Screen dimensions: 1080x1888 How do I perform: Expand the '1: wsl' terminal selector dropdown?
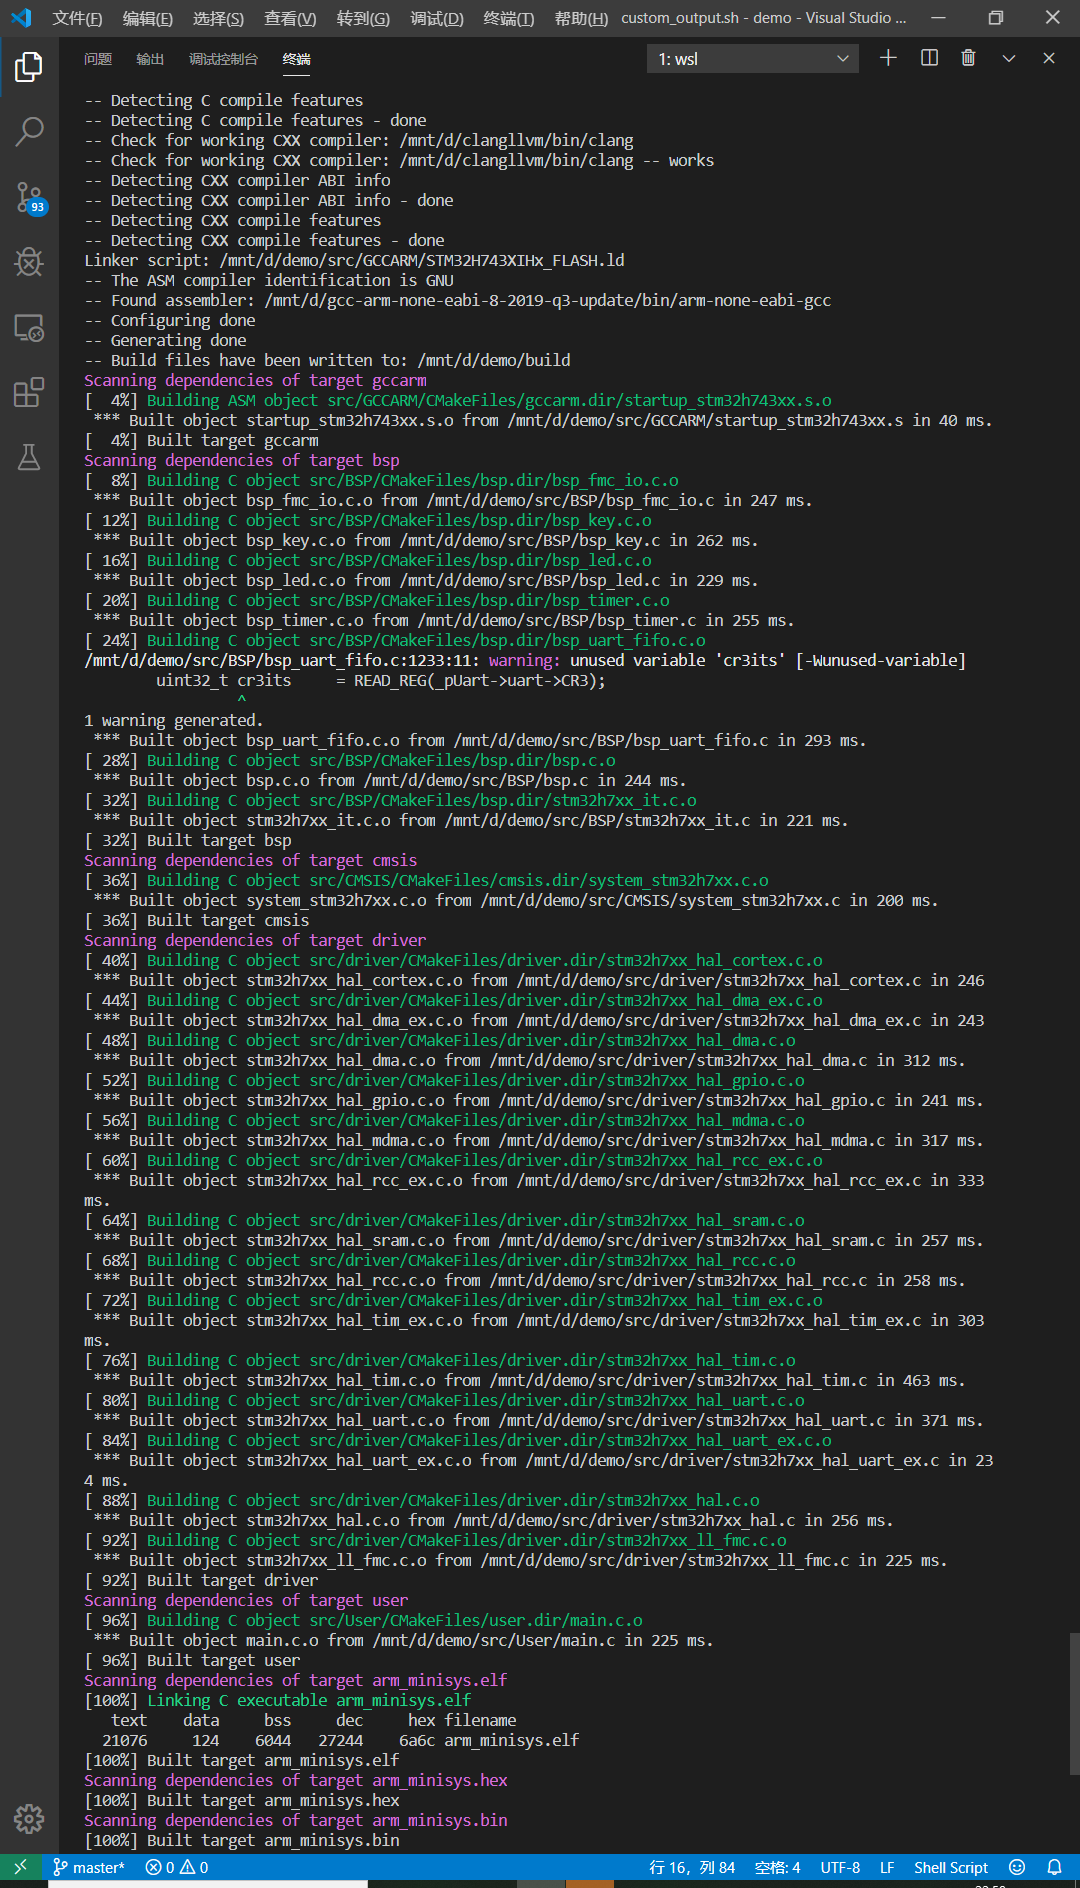pos(752,59)
